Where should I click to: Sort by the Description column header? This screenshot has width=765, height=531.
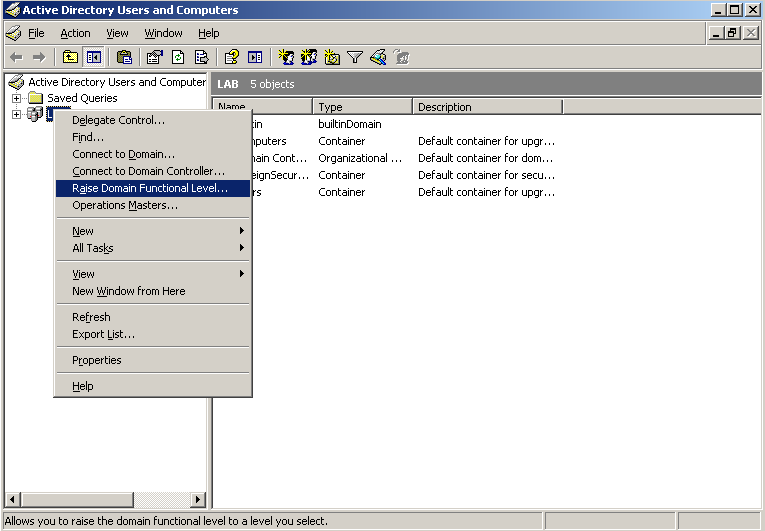click(x=487, y=107)
